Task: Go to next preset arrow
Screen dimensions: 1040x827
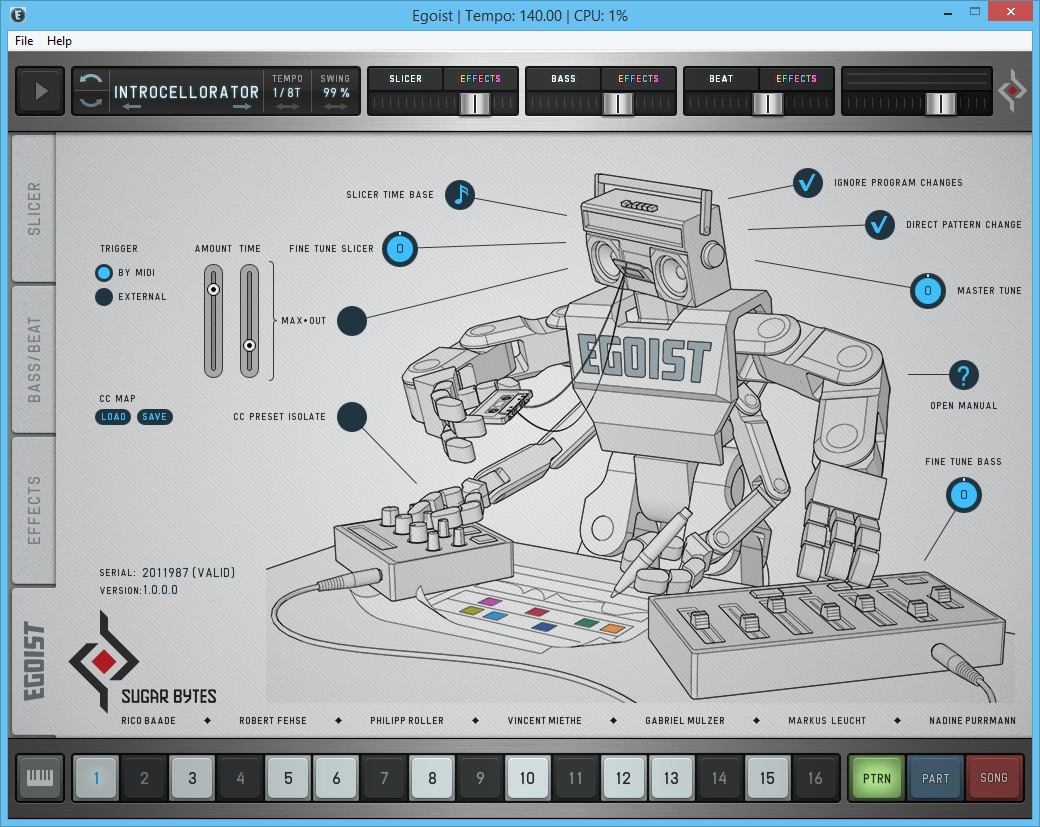Action: click(x=242, y=106)
